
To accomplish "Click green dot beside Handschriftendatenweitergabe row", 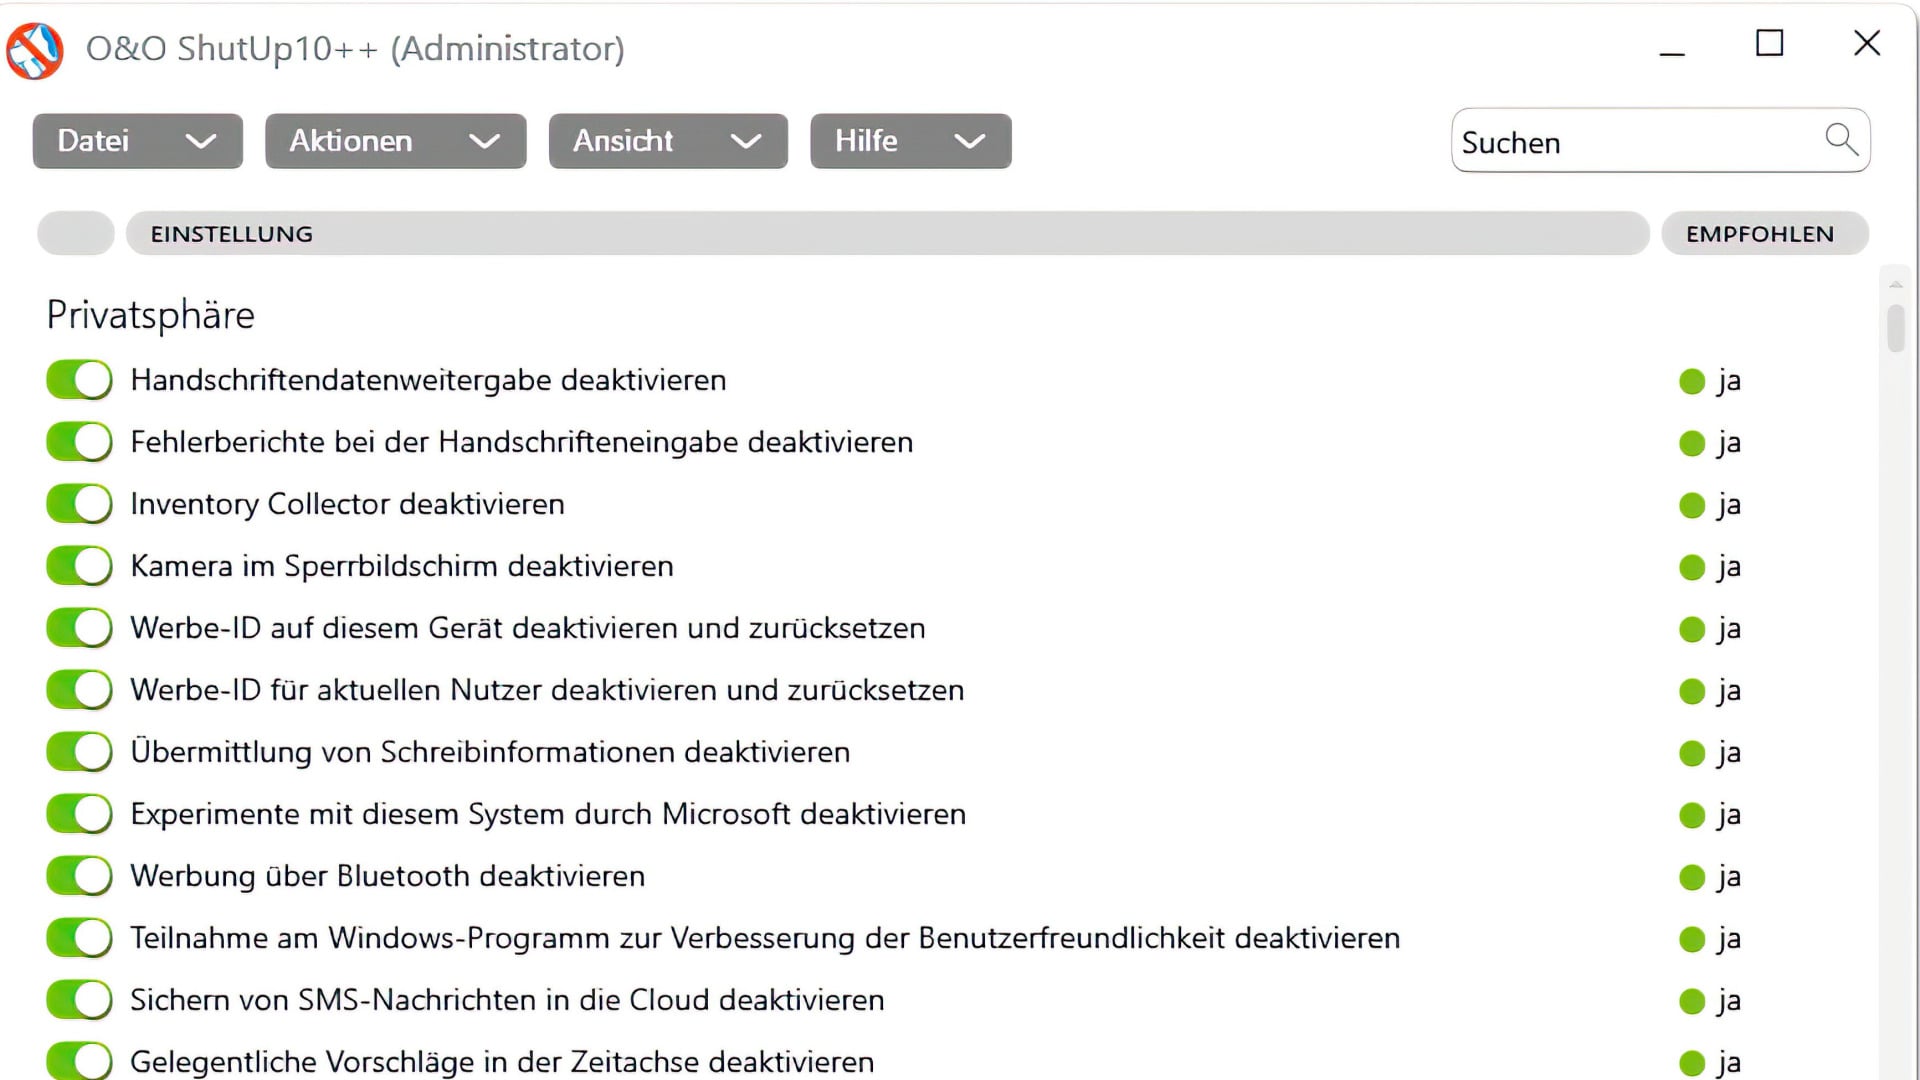I will click(x=1692, y=381).
